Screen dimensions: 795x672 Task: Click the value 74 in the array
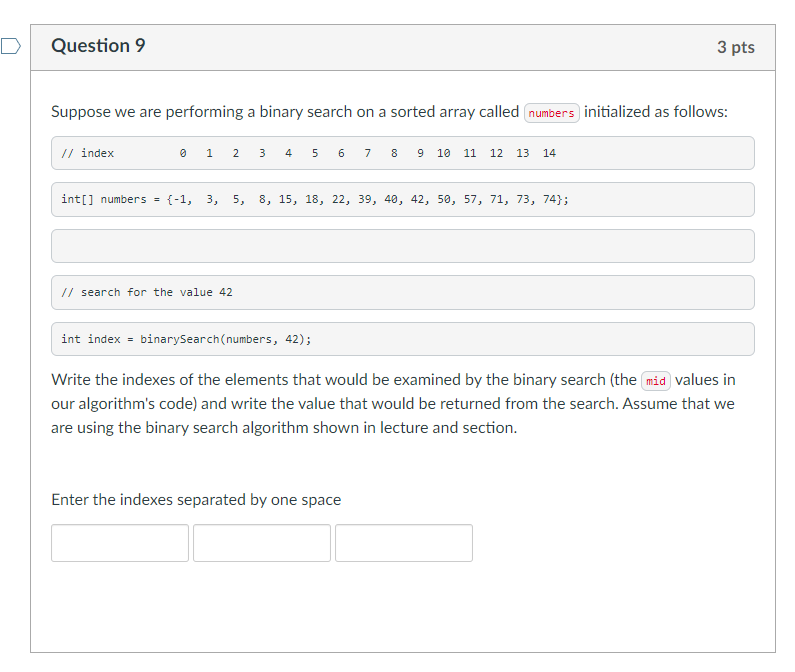(549, 199)
